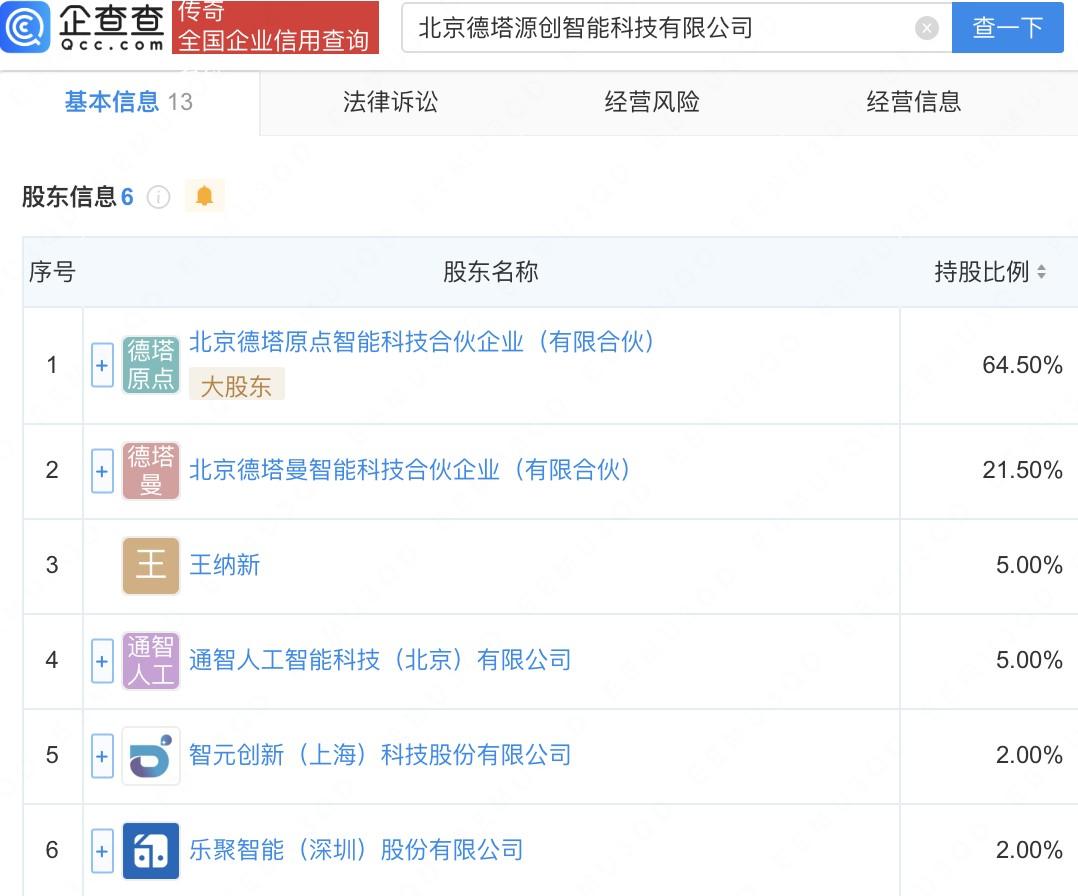The width and height of the screenshot is (1078, 896).
Task: Click the company name search field
Action: click(x=660, y=28)
